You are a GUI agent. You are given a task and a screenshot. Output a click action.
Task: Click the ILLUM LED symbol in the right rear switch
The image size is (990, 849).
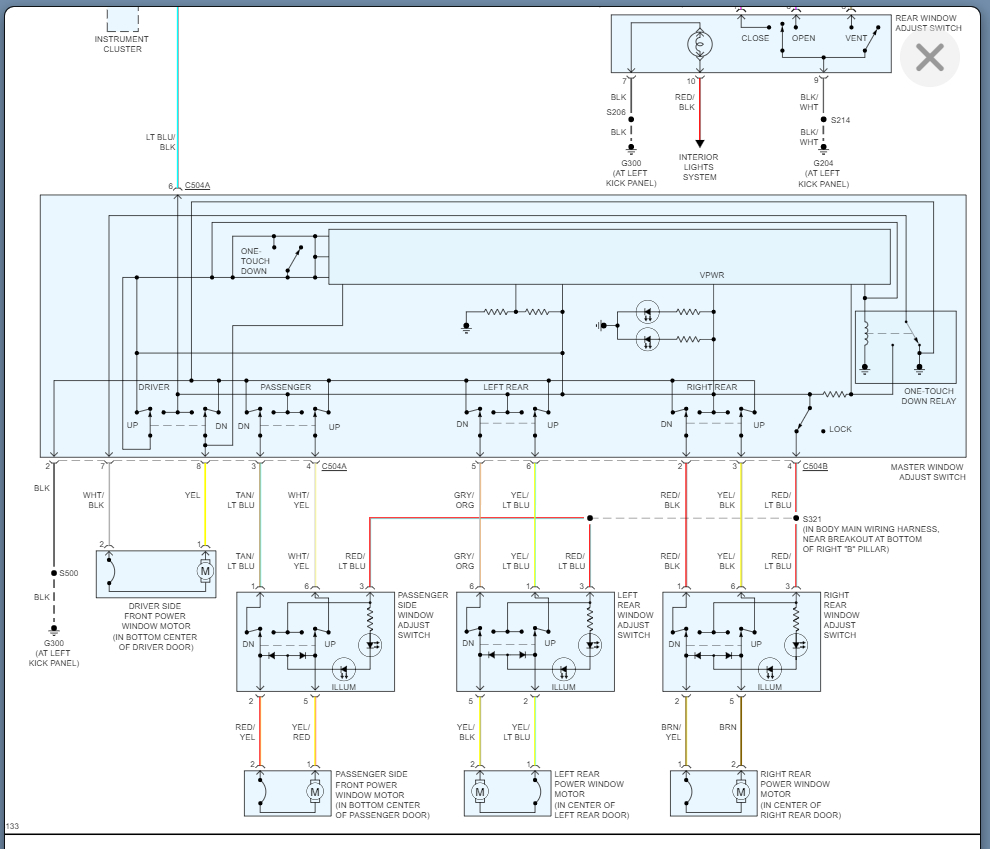tap(770, 671)
